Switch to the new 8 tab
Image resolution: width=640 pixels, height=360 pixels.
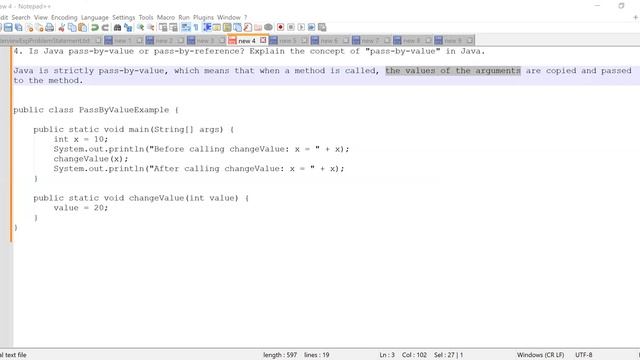pyautogui.click(x=411, y=41)
